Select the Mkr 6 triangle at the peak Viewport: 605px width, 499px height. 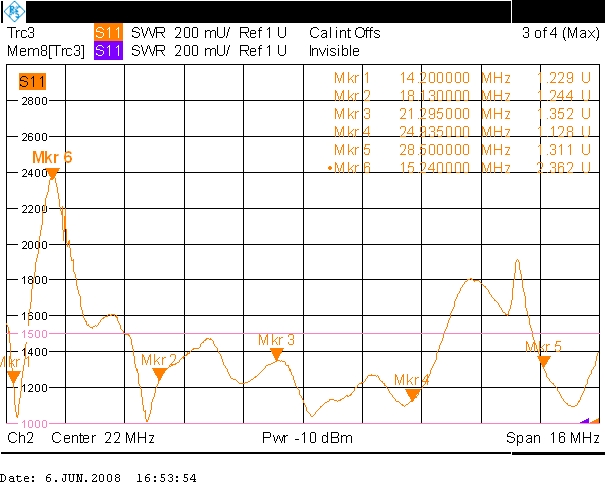tap(53, 173)
